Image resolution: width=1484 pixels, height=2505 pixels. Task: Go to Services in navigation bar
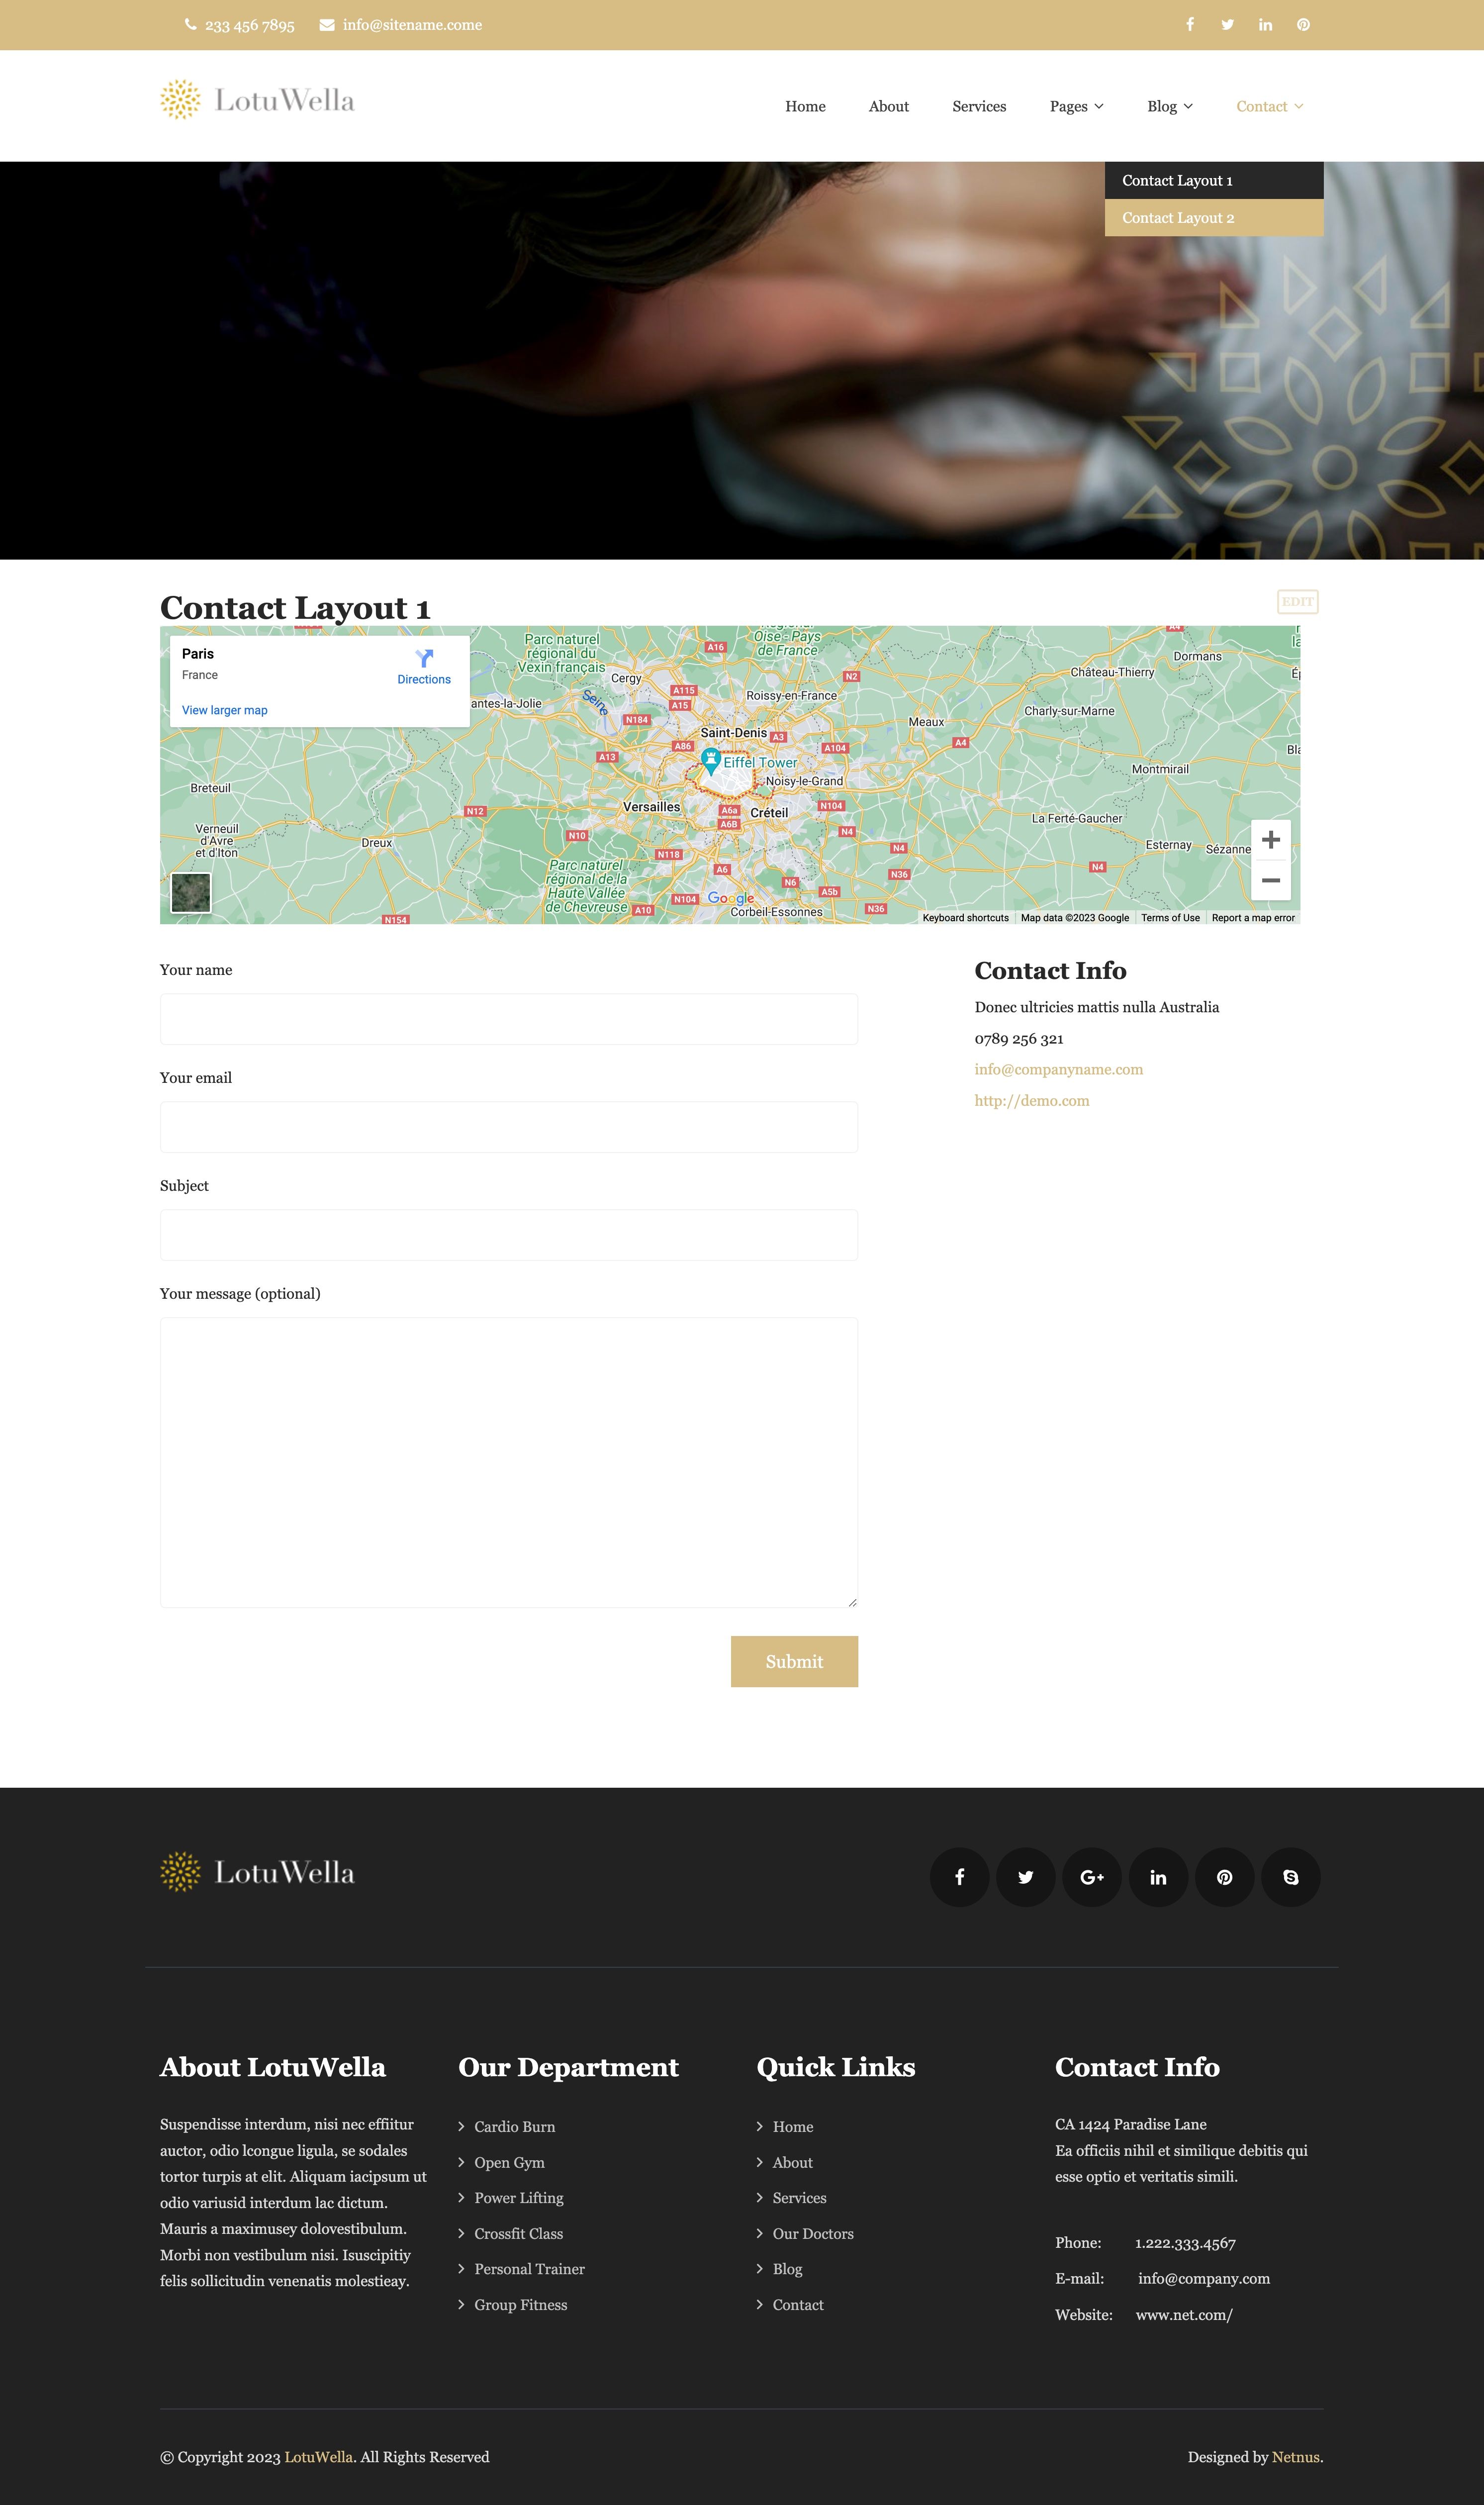pyautogui.click(x=978, y=106)
